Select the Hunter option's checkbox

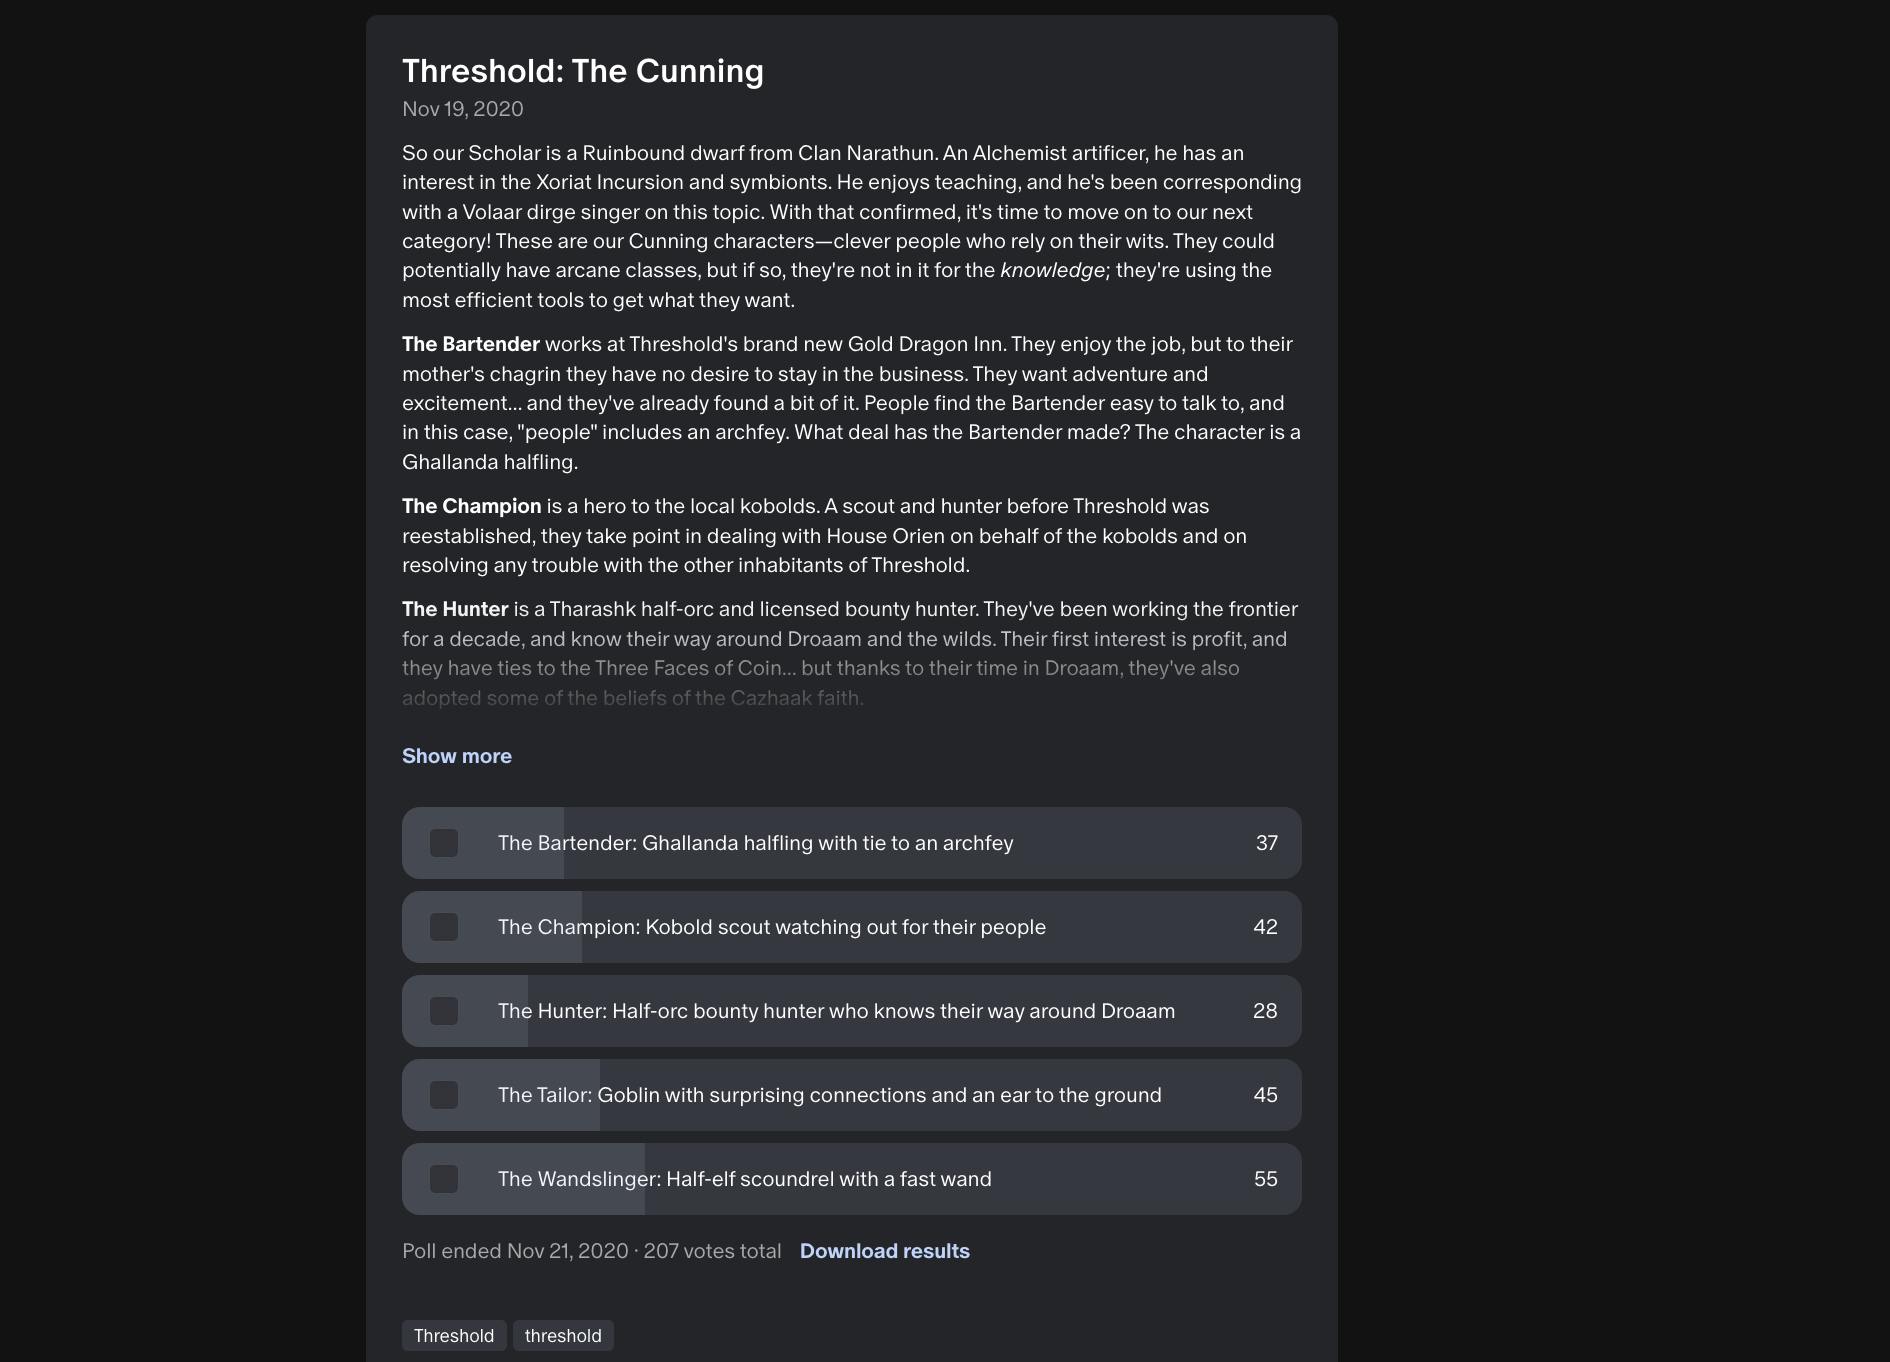[444, 1011]
